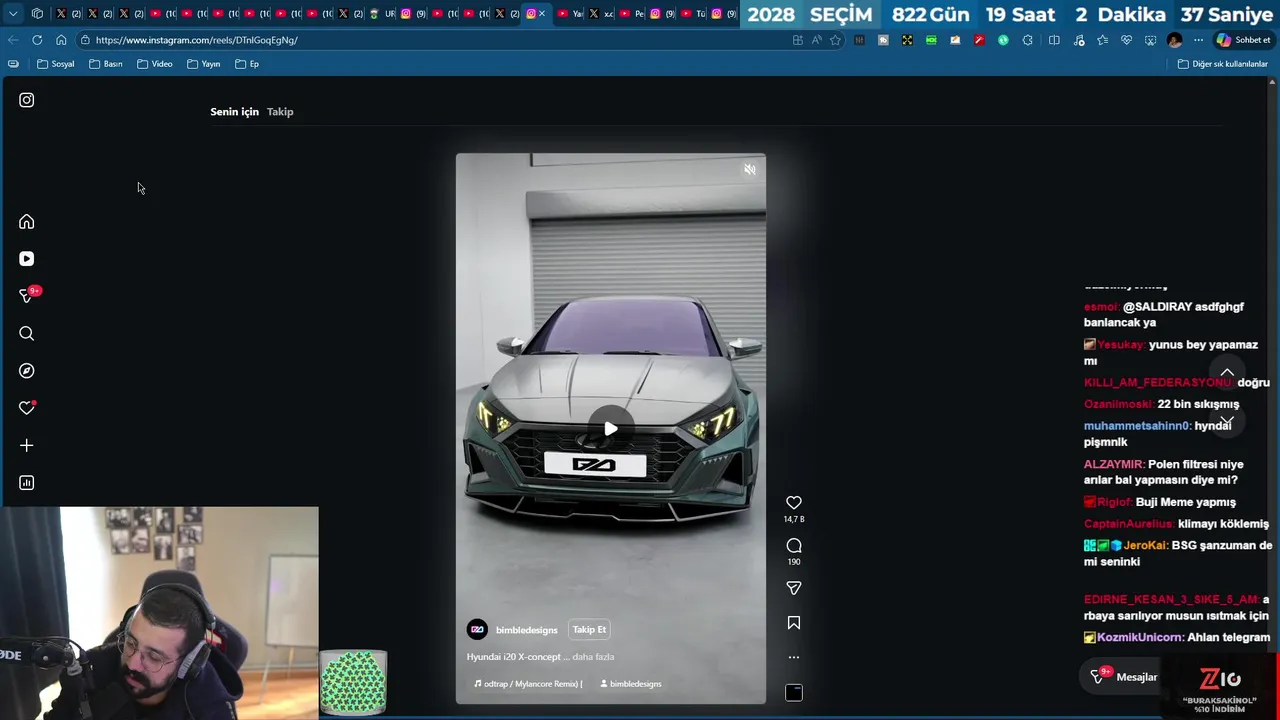Open the Video bookmarks folder
1280x720 pixels.
click(x=155, y=64)
